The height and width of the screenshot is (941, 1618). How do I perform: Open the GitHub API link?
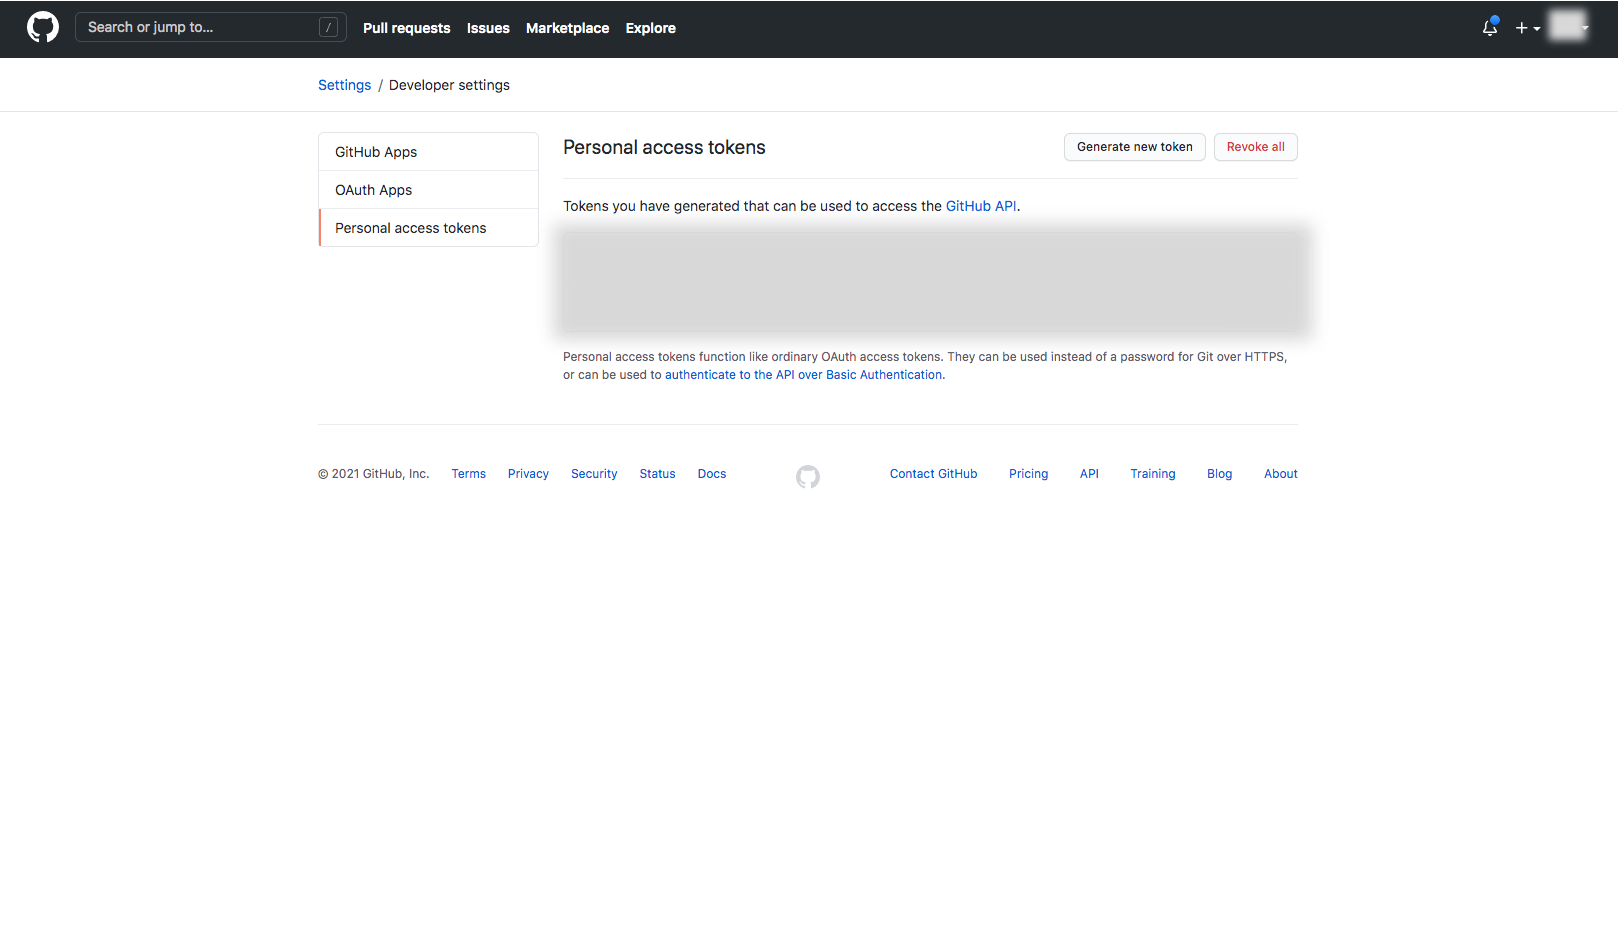(981, 206)
